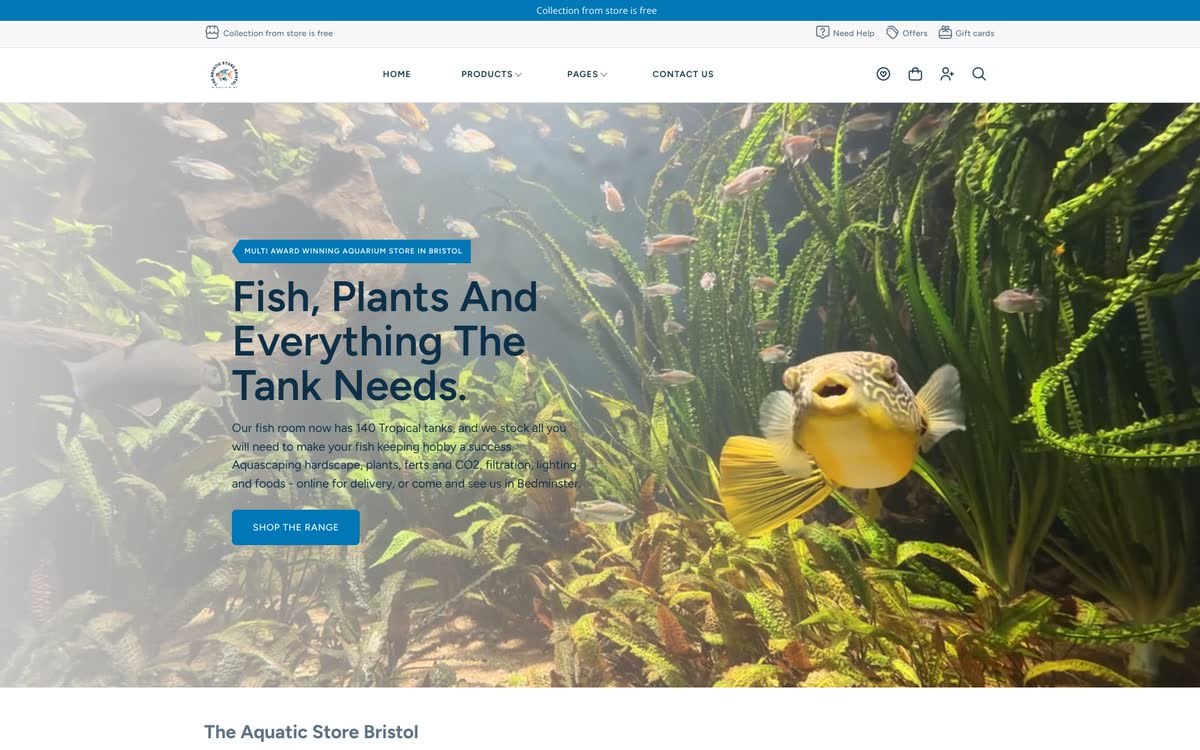Open the search magnifier icon
This screenshot has height=750, width=1200.
pyautogui.click(x=979, y=74)
